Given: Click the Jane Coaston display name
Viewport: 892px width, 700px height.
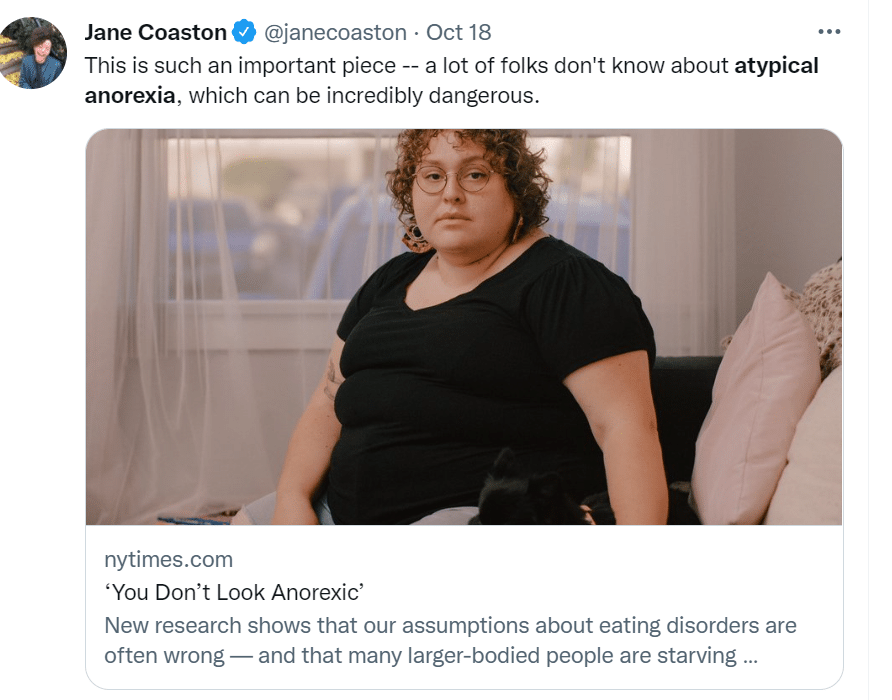Looking at the screenshot, I should click(155, 33).
